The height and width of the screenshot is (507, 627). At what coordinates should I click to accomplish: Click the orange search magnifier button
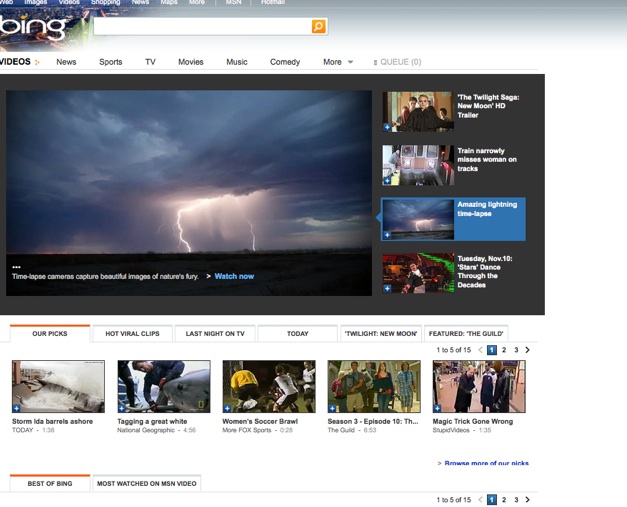pos(318,27)
